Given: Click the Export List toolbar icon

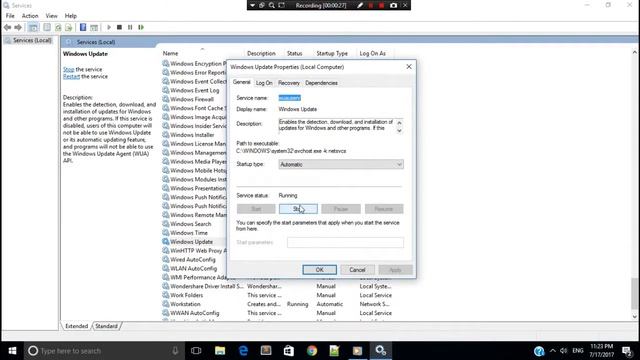Looking at the screenshot, I should coord(69,27).
